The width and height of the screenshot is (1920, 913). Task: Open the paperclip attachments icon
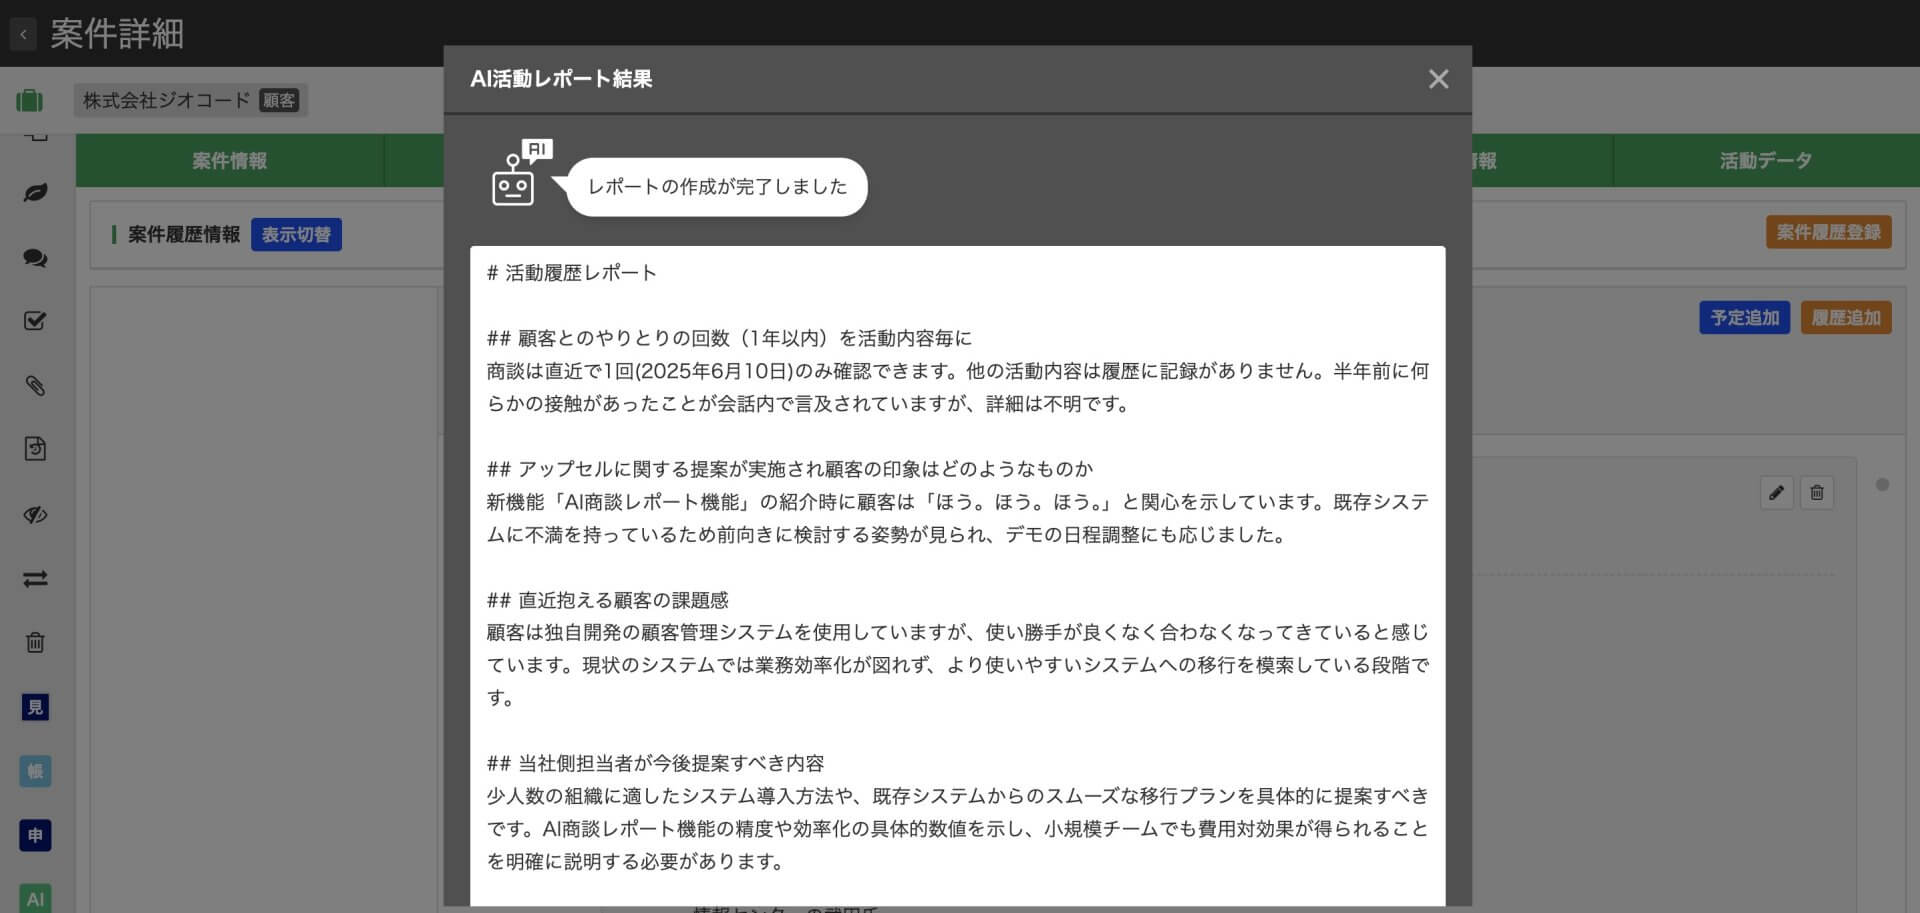tap(35, 385)
